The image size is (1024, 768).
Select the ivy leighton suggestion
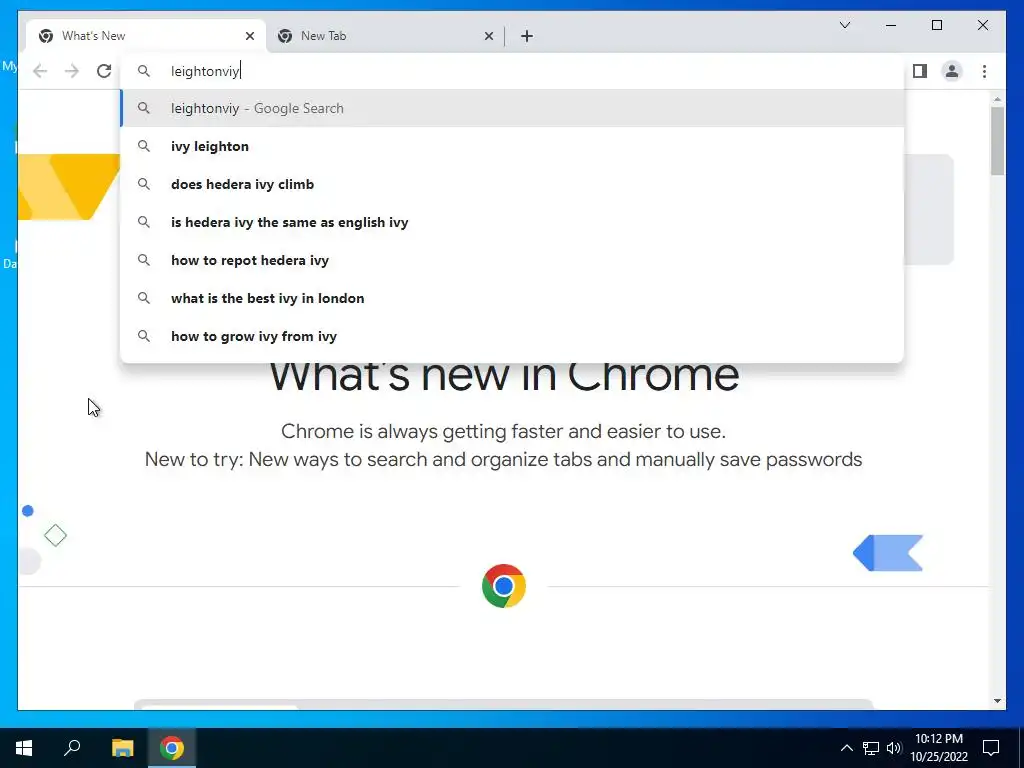[513, 146]
